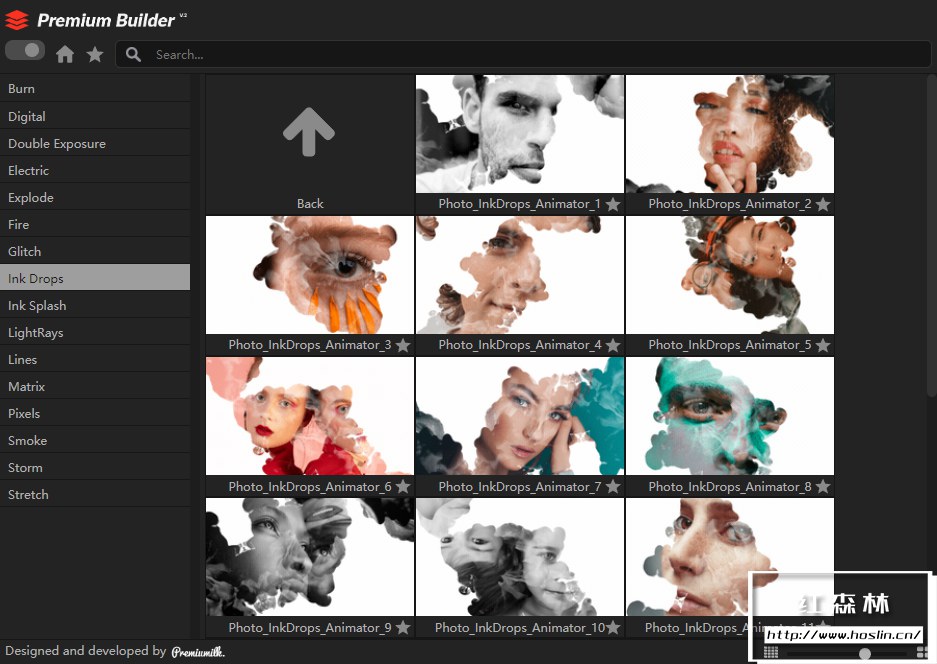Select Photo_InkDrops_Animator_3 eye thumbnail
This screenshot has width=937, height=664.
coord(310,275)
